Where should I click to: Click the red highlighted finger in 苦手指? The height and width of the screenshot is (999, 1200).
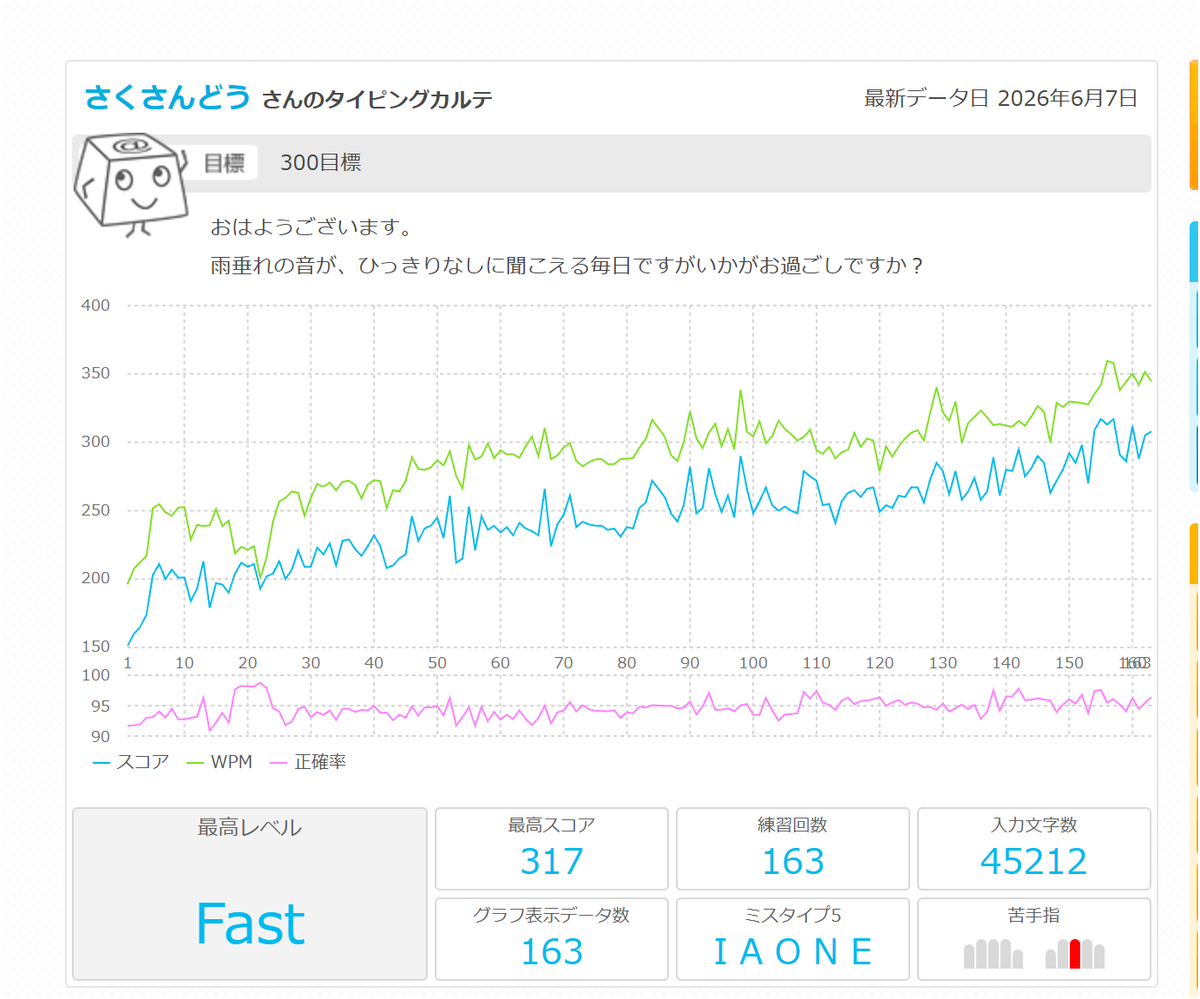[x=1075, y=954]
